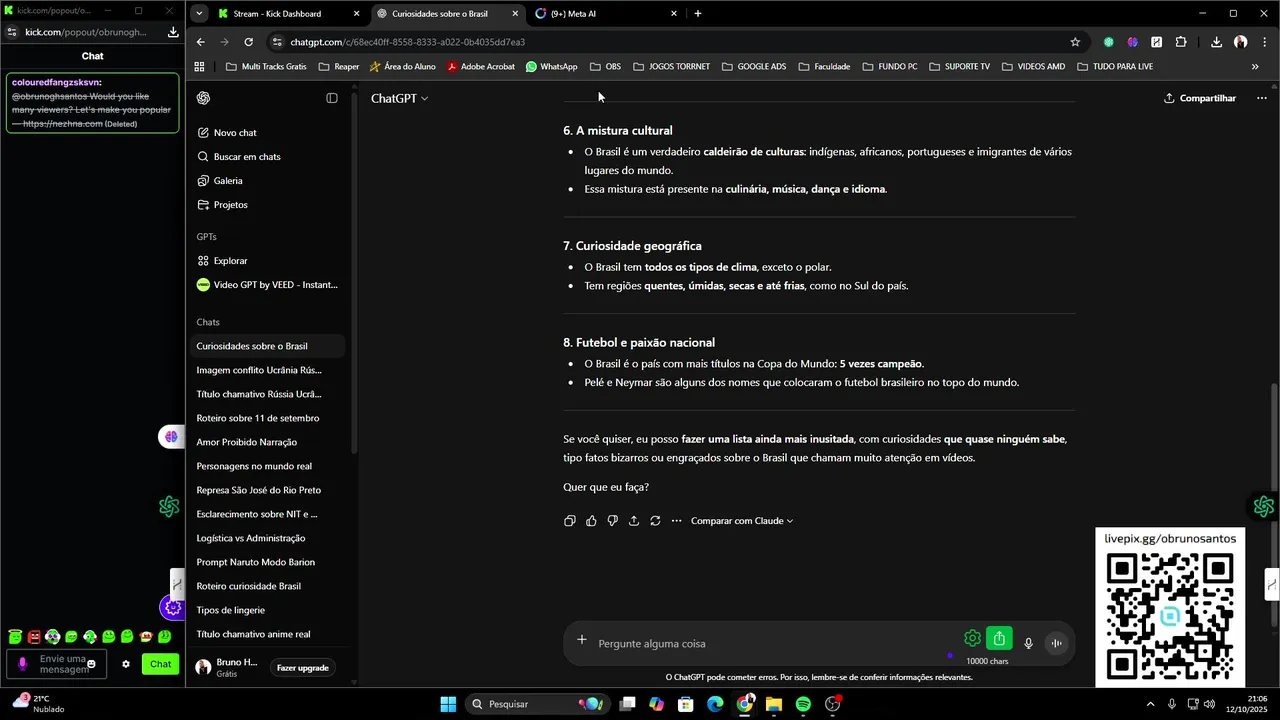Click the download icon in Kick popout window

173,32
